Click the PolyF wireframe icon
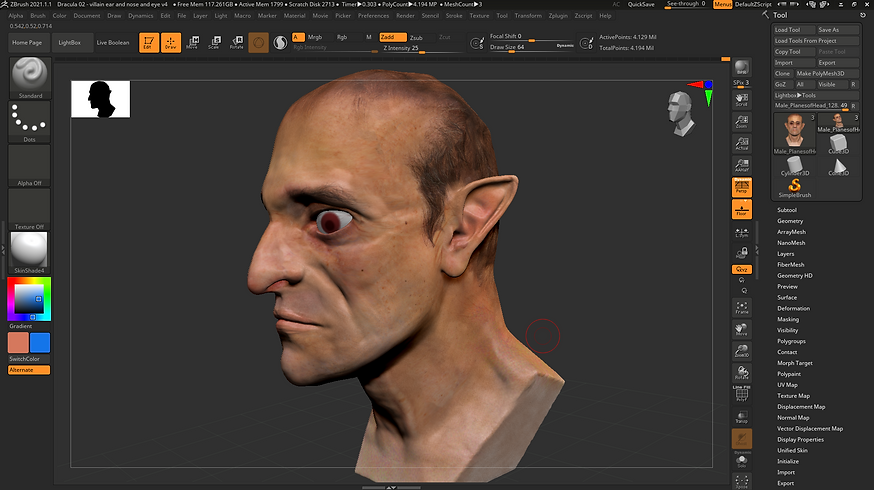 [x=741, y=394]
